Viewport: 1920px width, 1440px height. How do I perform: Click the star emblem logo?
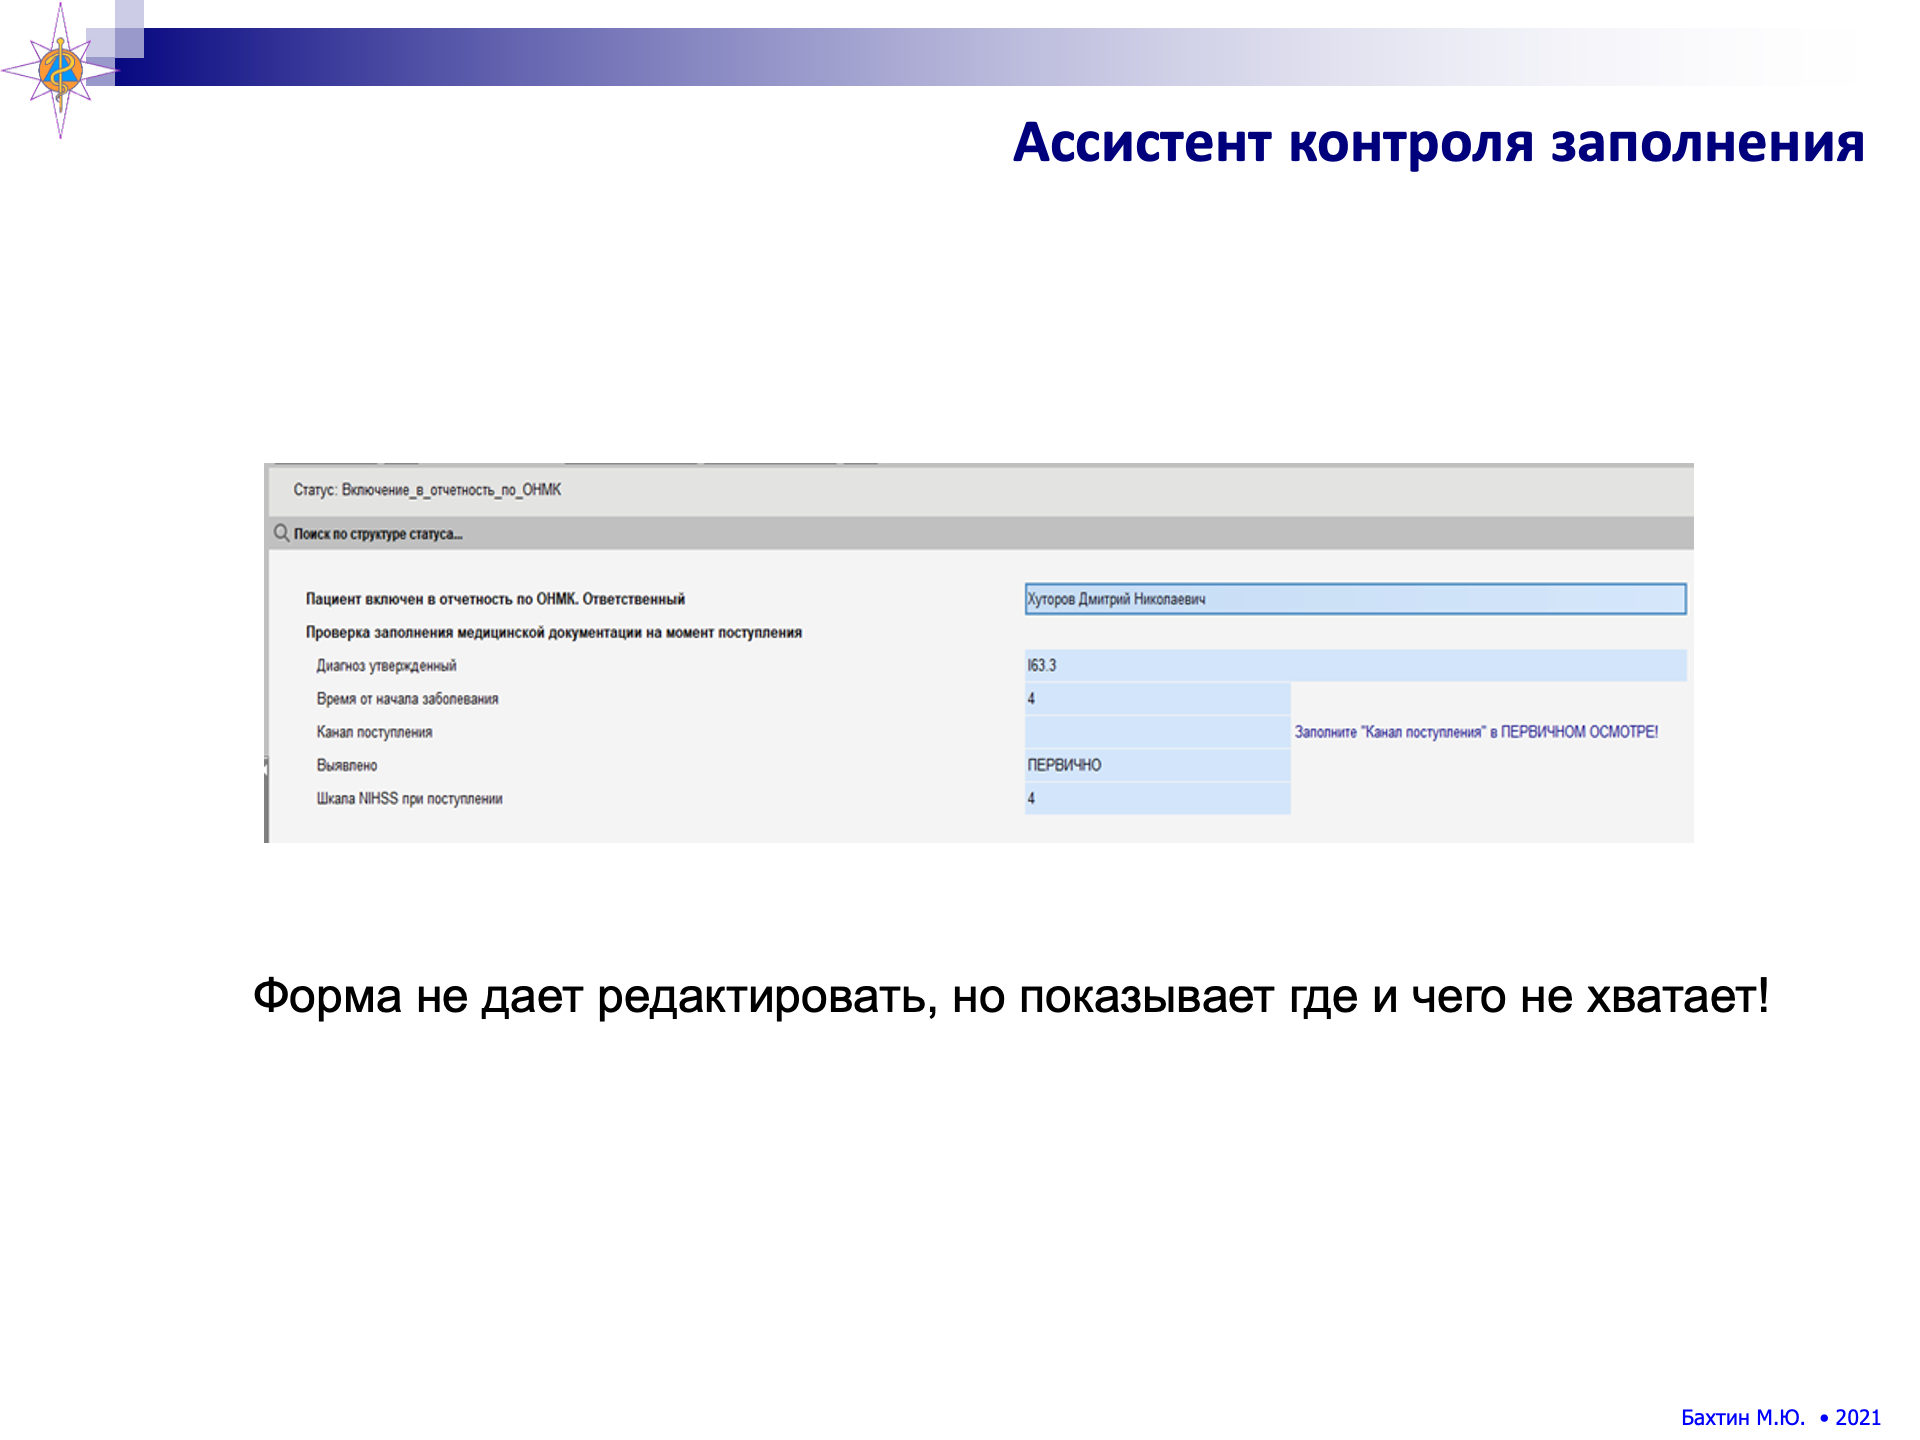(60, 70)
